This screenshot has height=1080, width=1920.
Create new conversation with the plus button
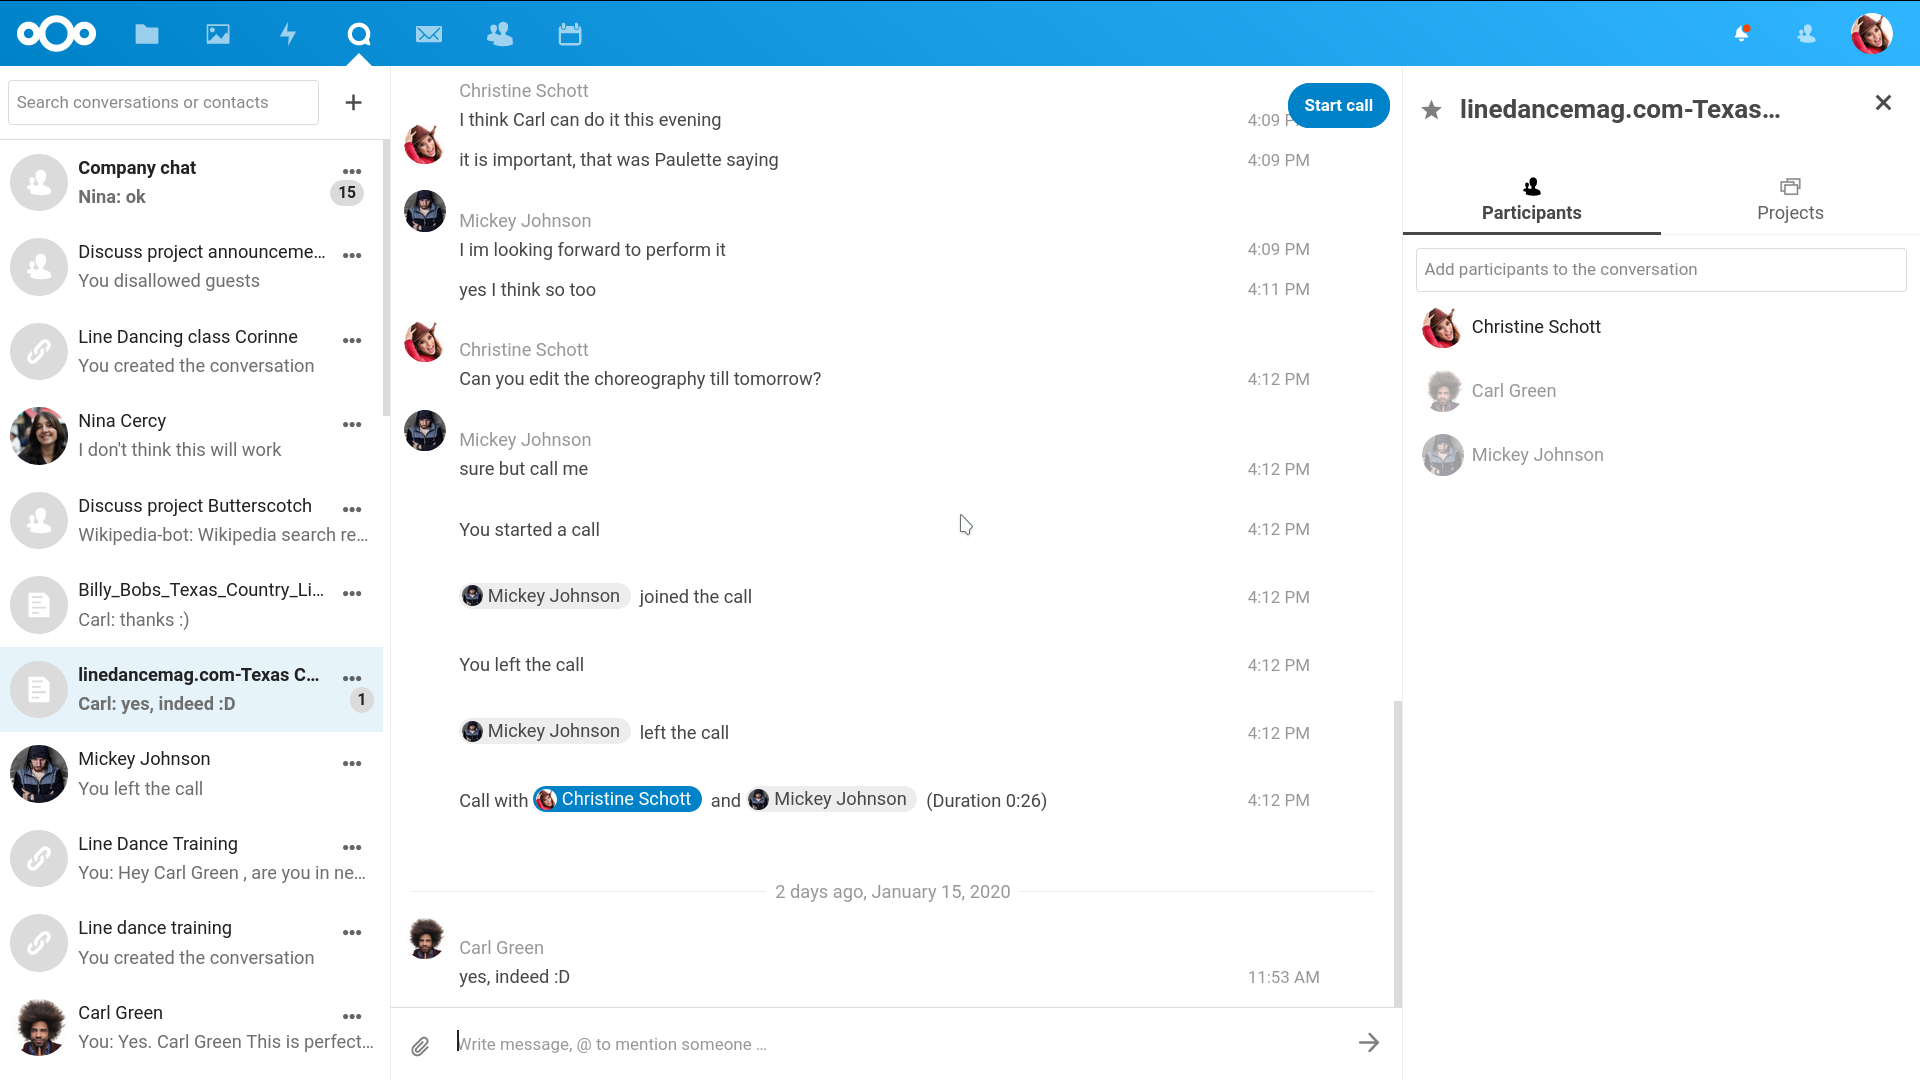[353, 102]
